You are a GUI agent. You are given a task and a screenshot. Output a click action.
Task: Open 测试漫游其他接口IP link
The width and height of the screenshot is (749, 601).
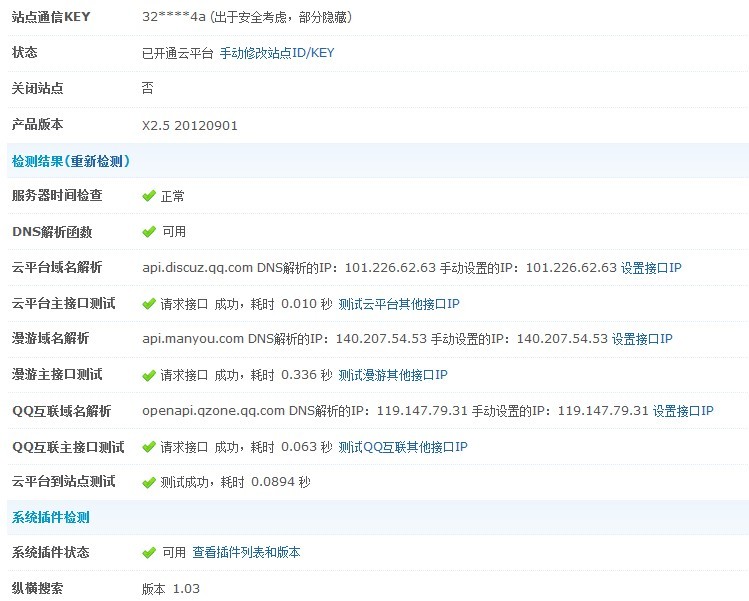(x=393, y=375)
